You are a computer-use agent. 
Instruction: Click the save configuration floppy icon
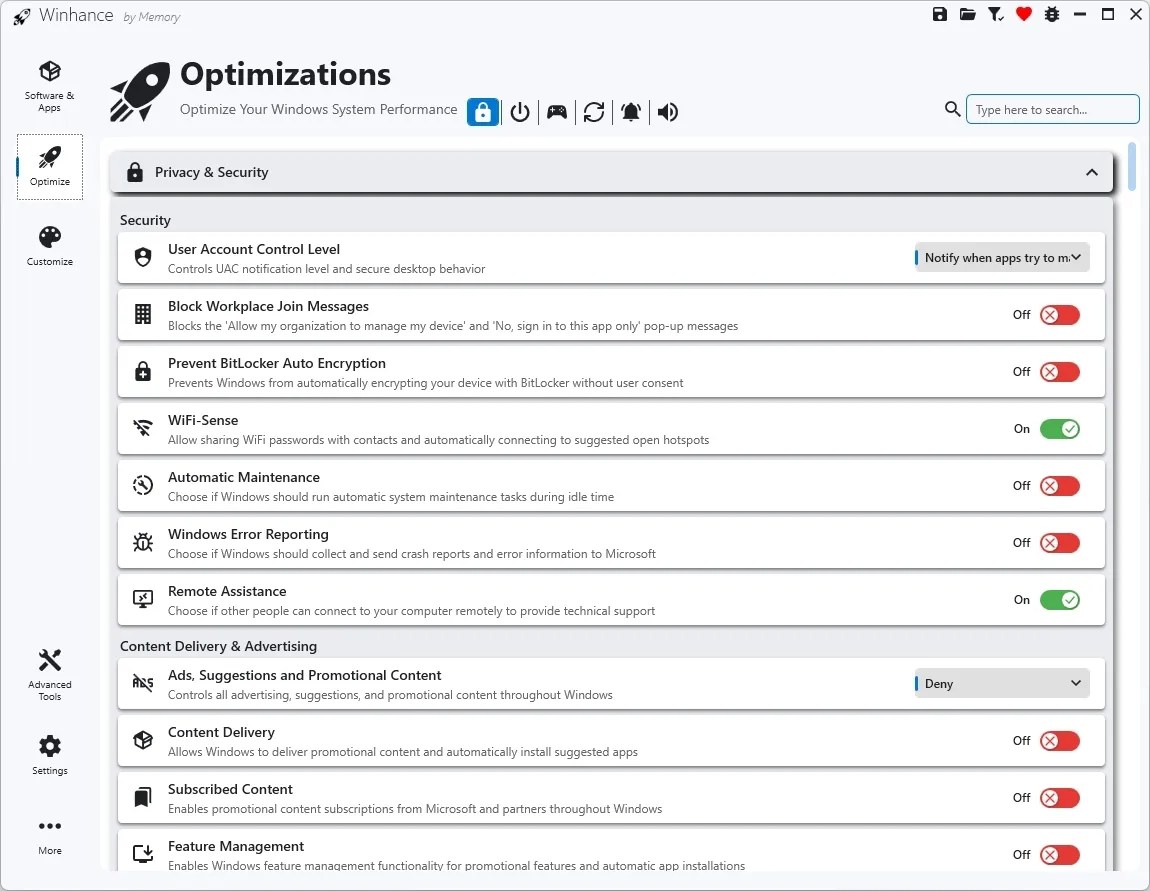point(939,14)
